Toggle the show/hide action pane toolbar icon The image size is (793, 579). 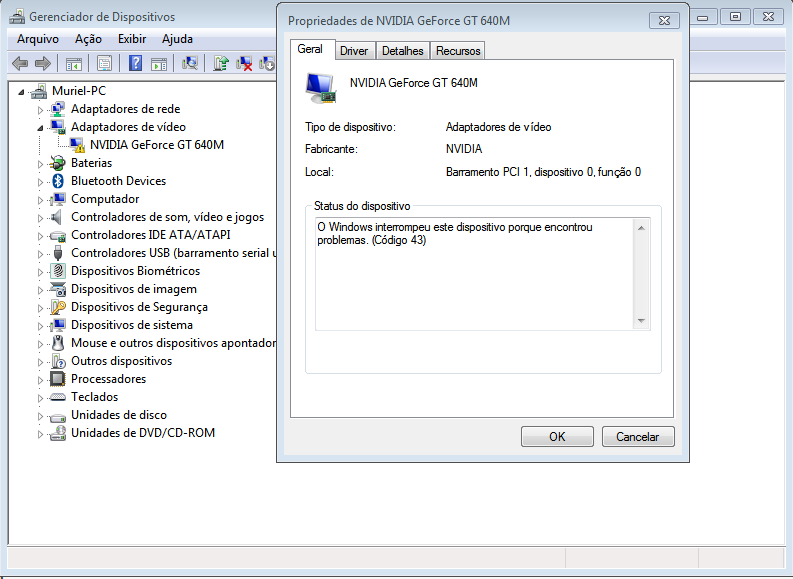(x=159, y=64)
